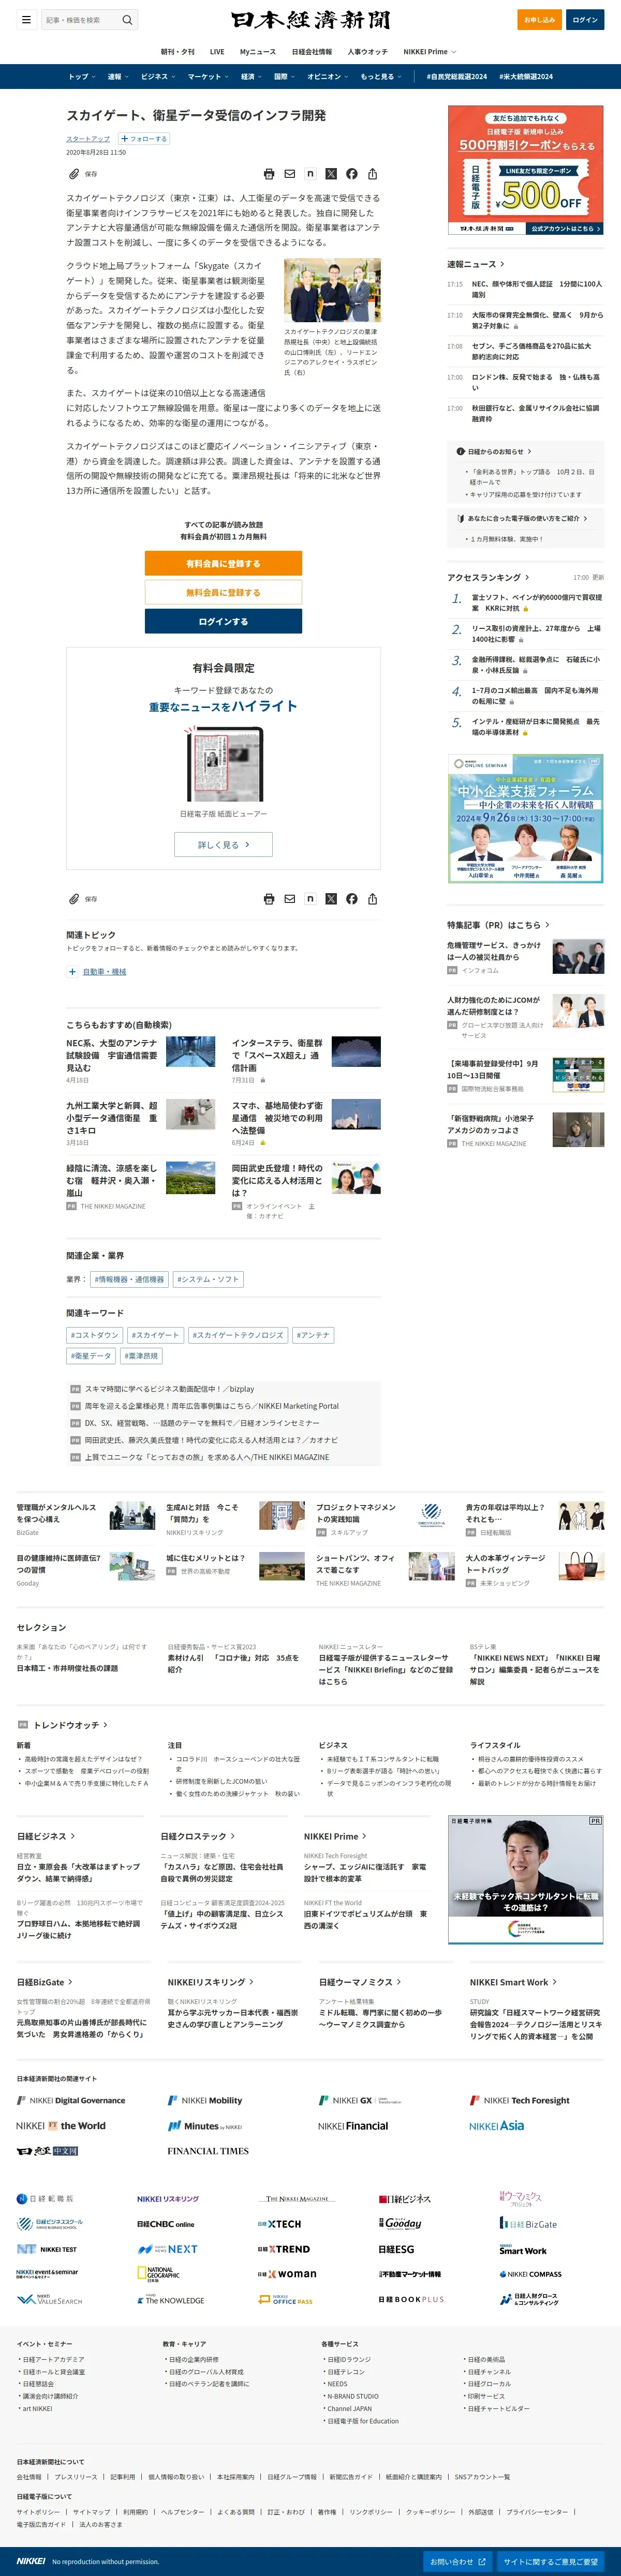
Task: Open the FINANCIAL TIMES logo link
Action: [x=208, y=2151]
